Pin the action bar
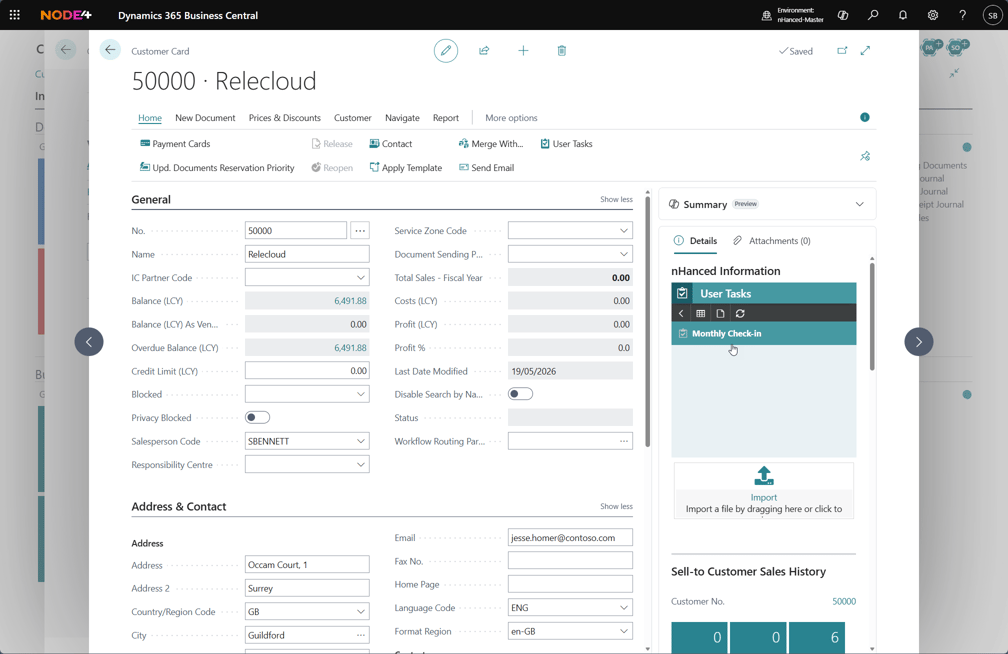The width and height of the screenshot is (1008, 654). pos(865,156)
